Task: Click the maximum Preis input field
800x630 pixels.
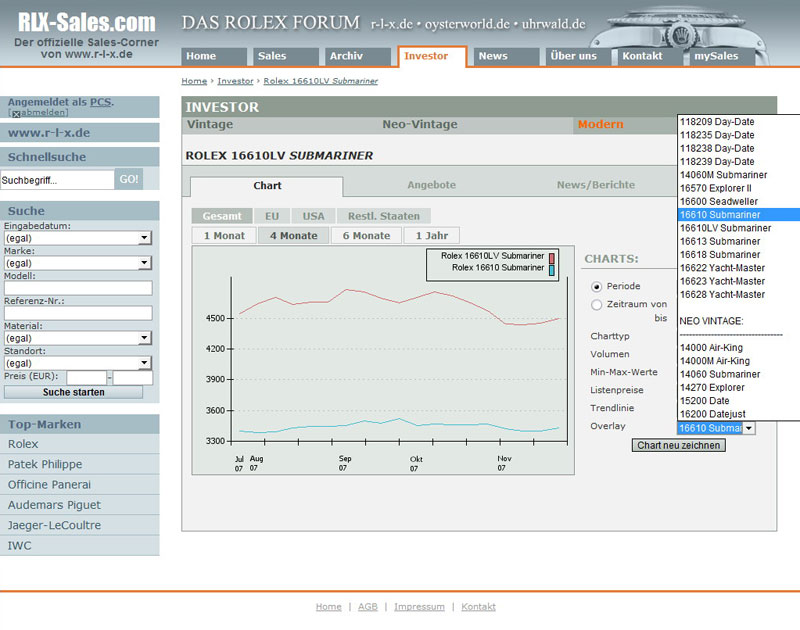Action: coord(133,378)
